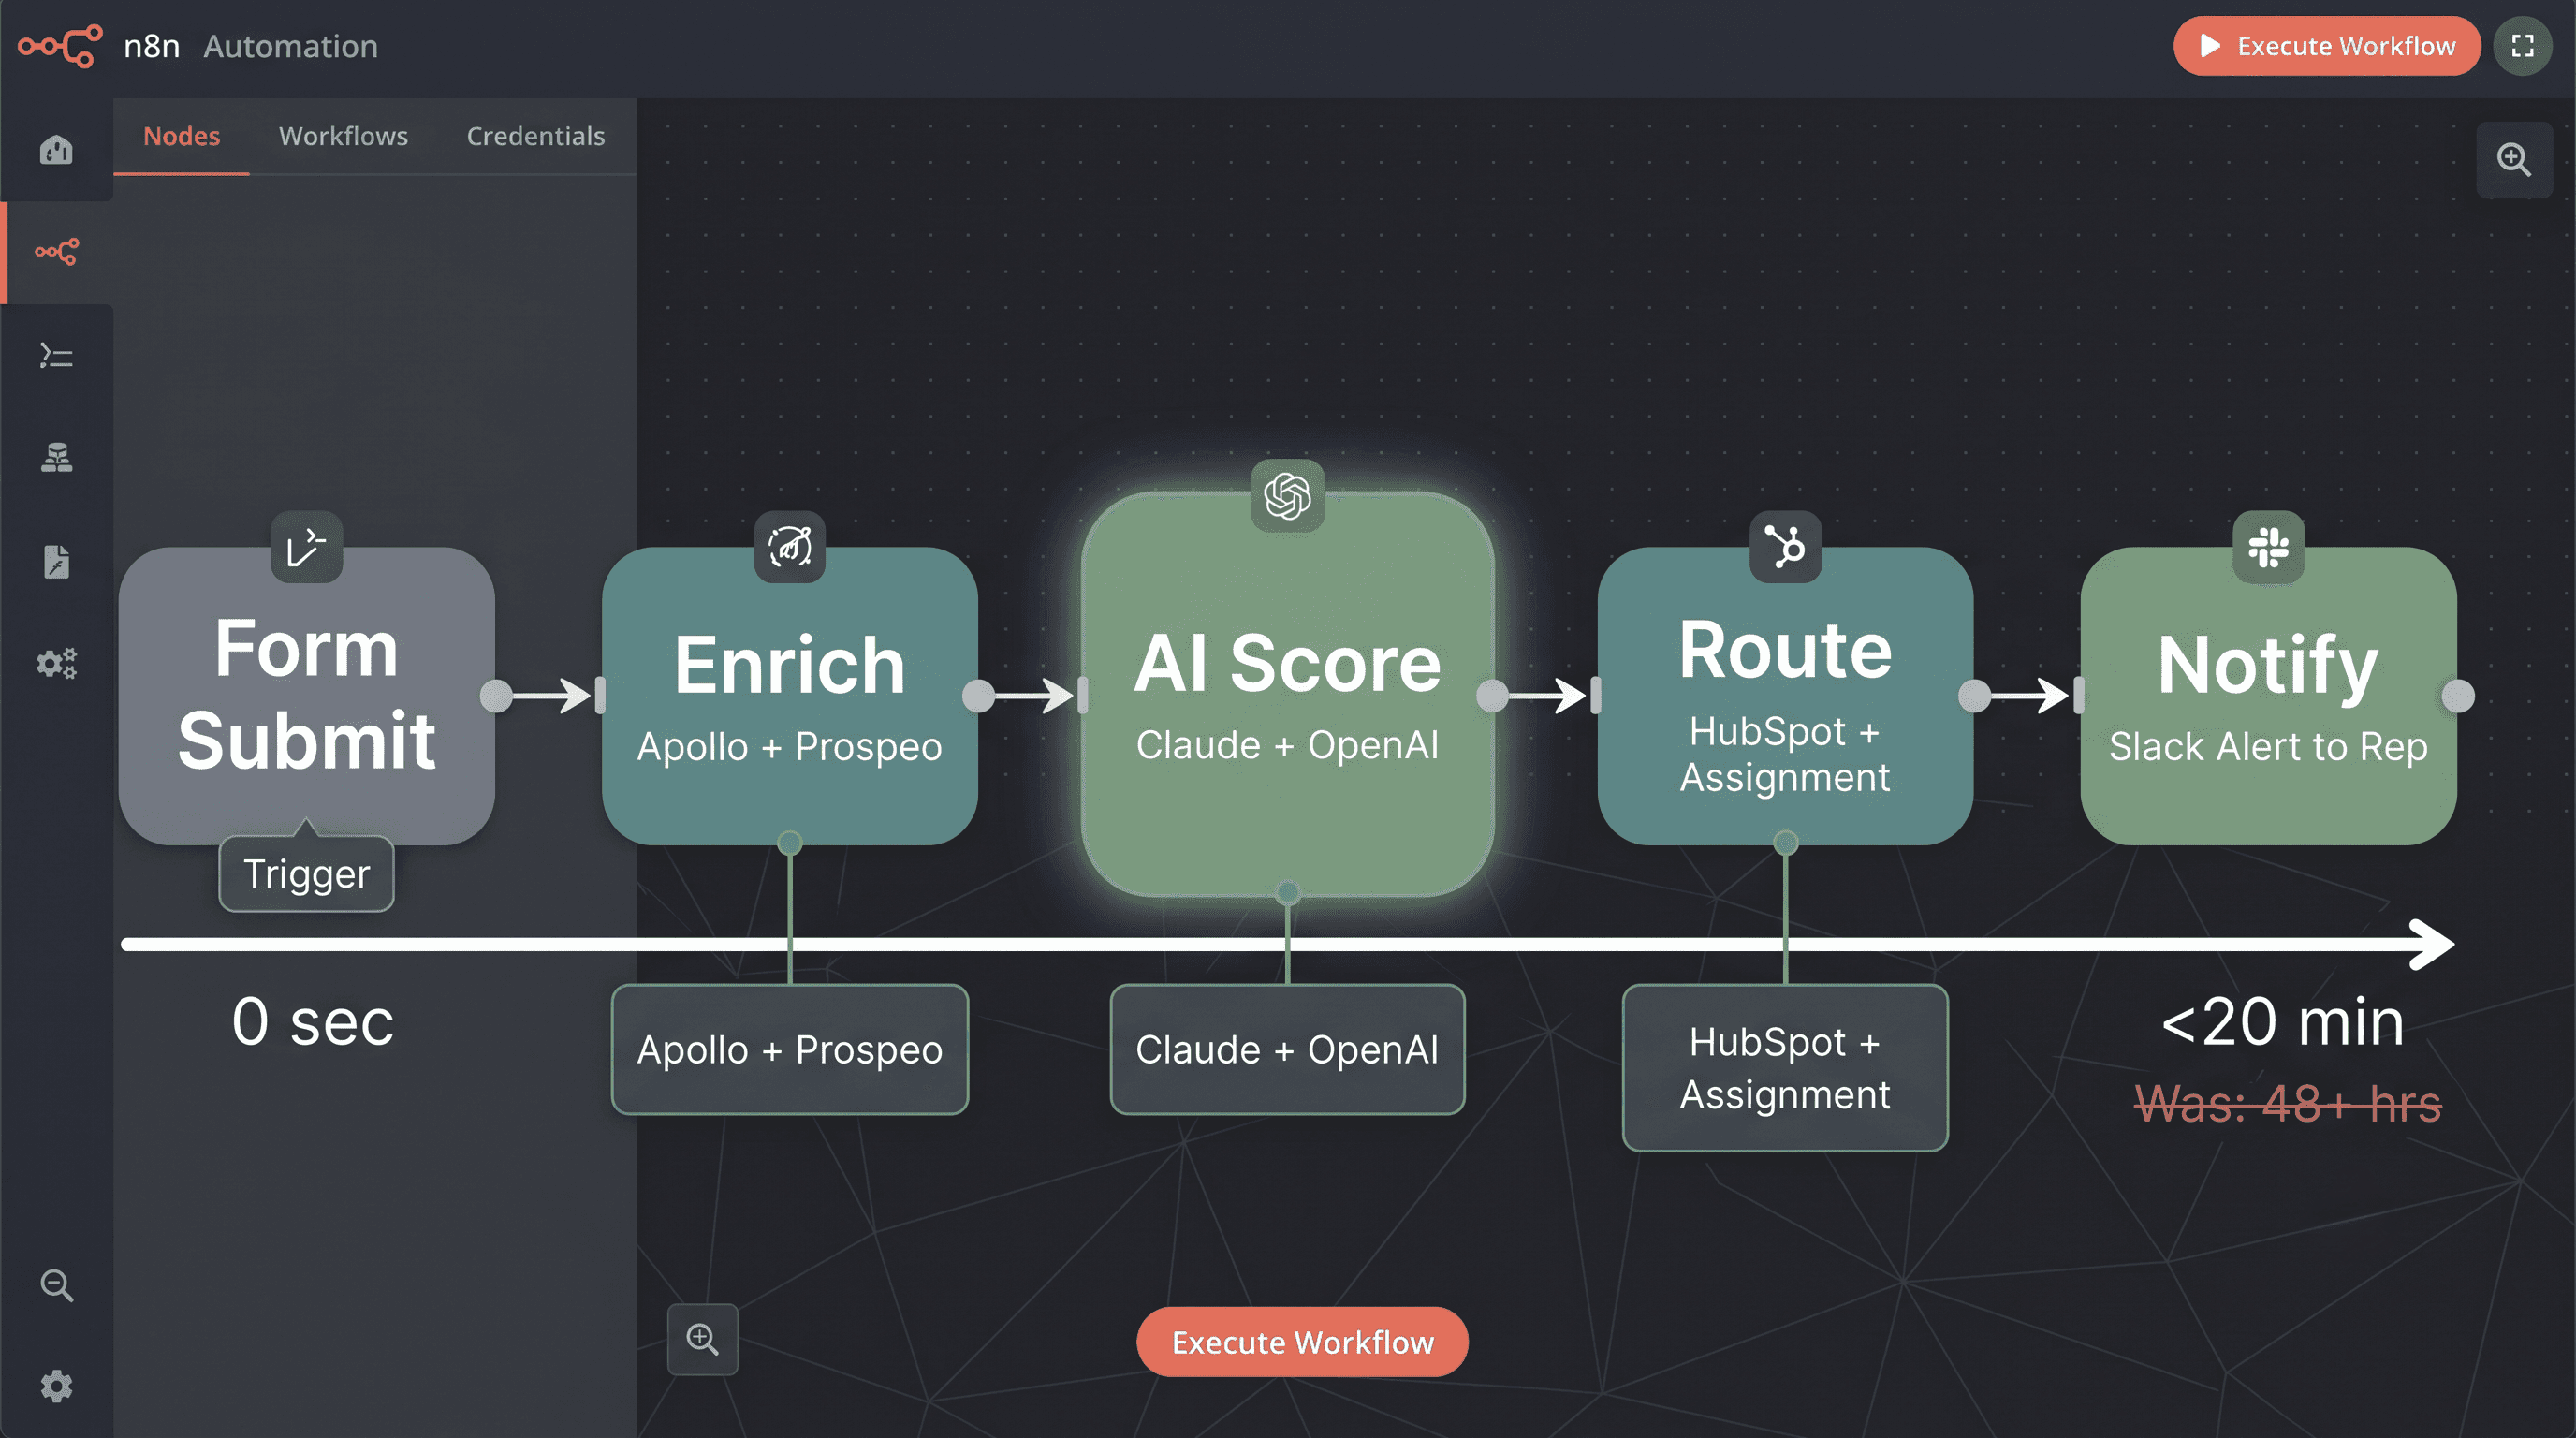Click Execute Workflow button in header
This screenshot has width=2576, height=1438.
tap(2326, 46)
